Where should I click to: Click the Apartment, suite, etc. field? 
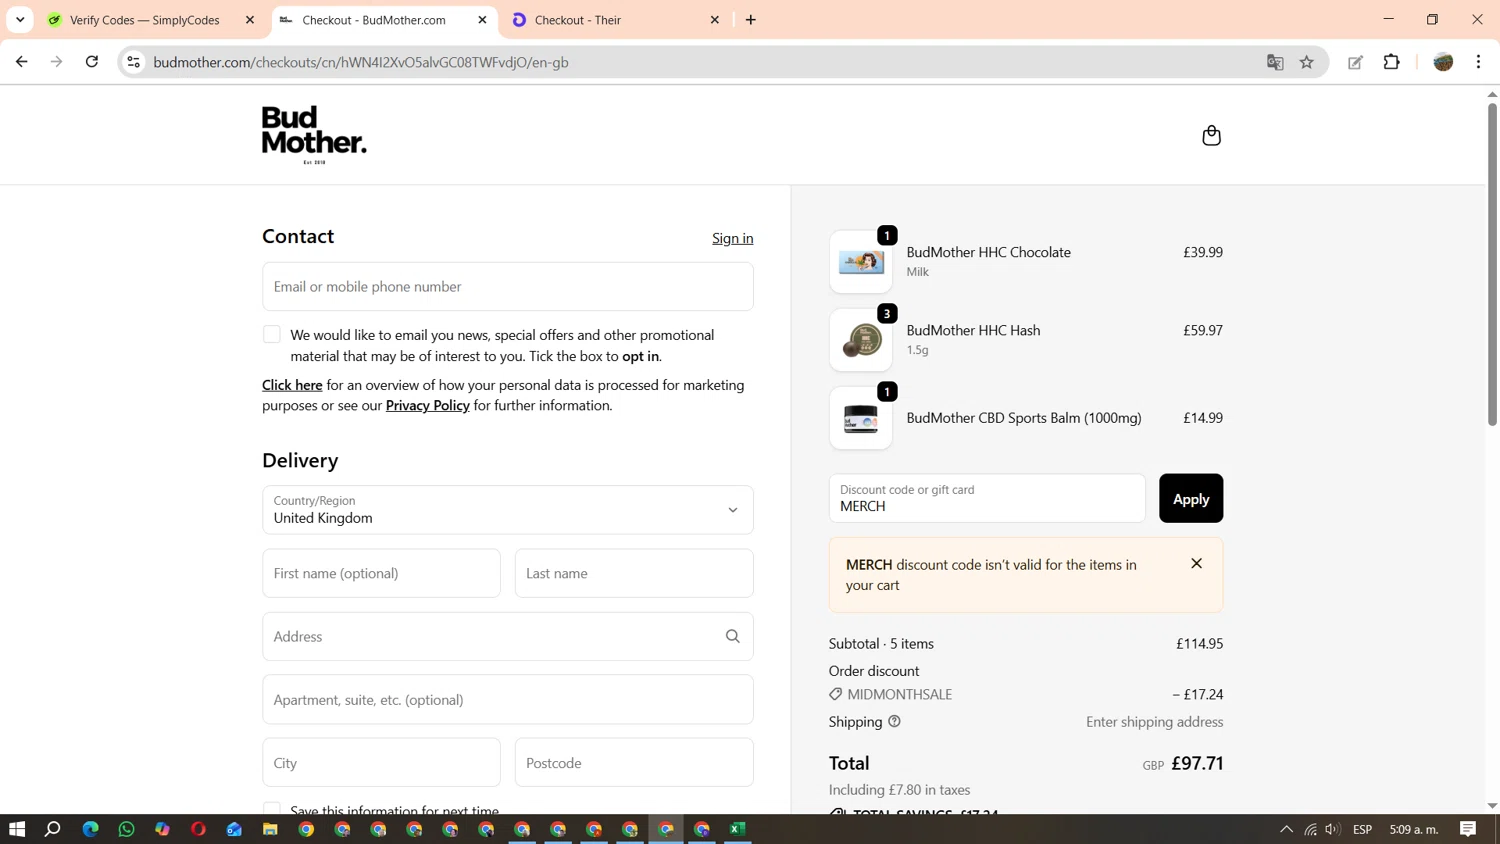508,699
